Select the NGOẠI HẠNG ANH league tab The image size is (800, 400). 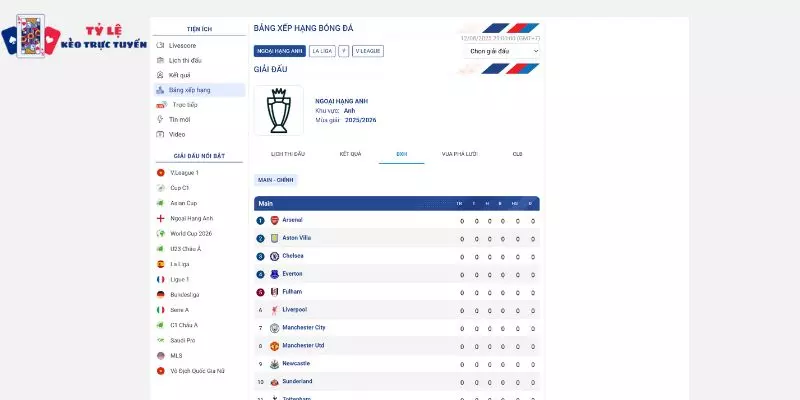point(280,51)
